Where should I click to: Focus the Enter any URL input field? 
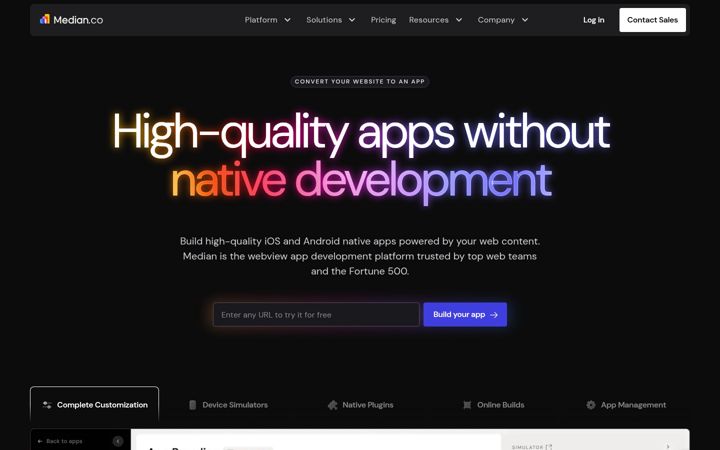tap(316, 315)
